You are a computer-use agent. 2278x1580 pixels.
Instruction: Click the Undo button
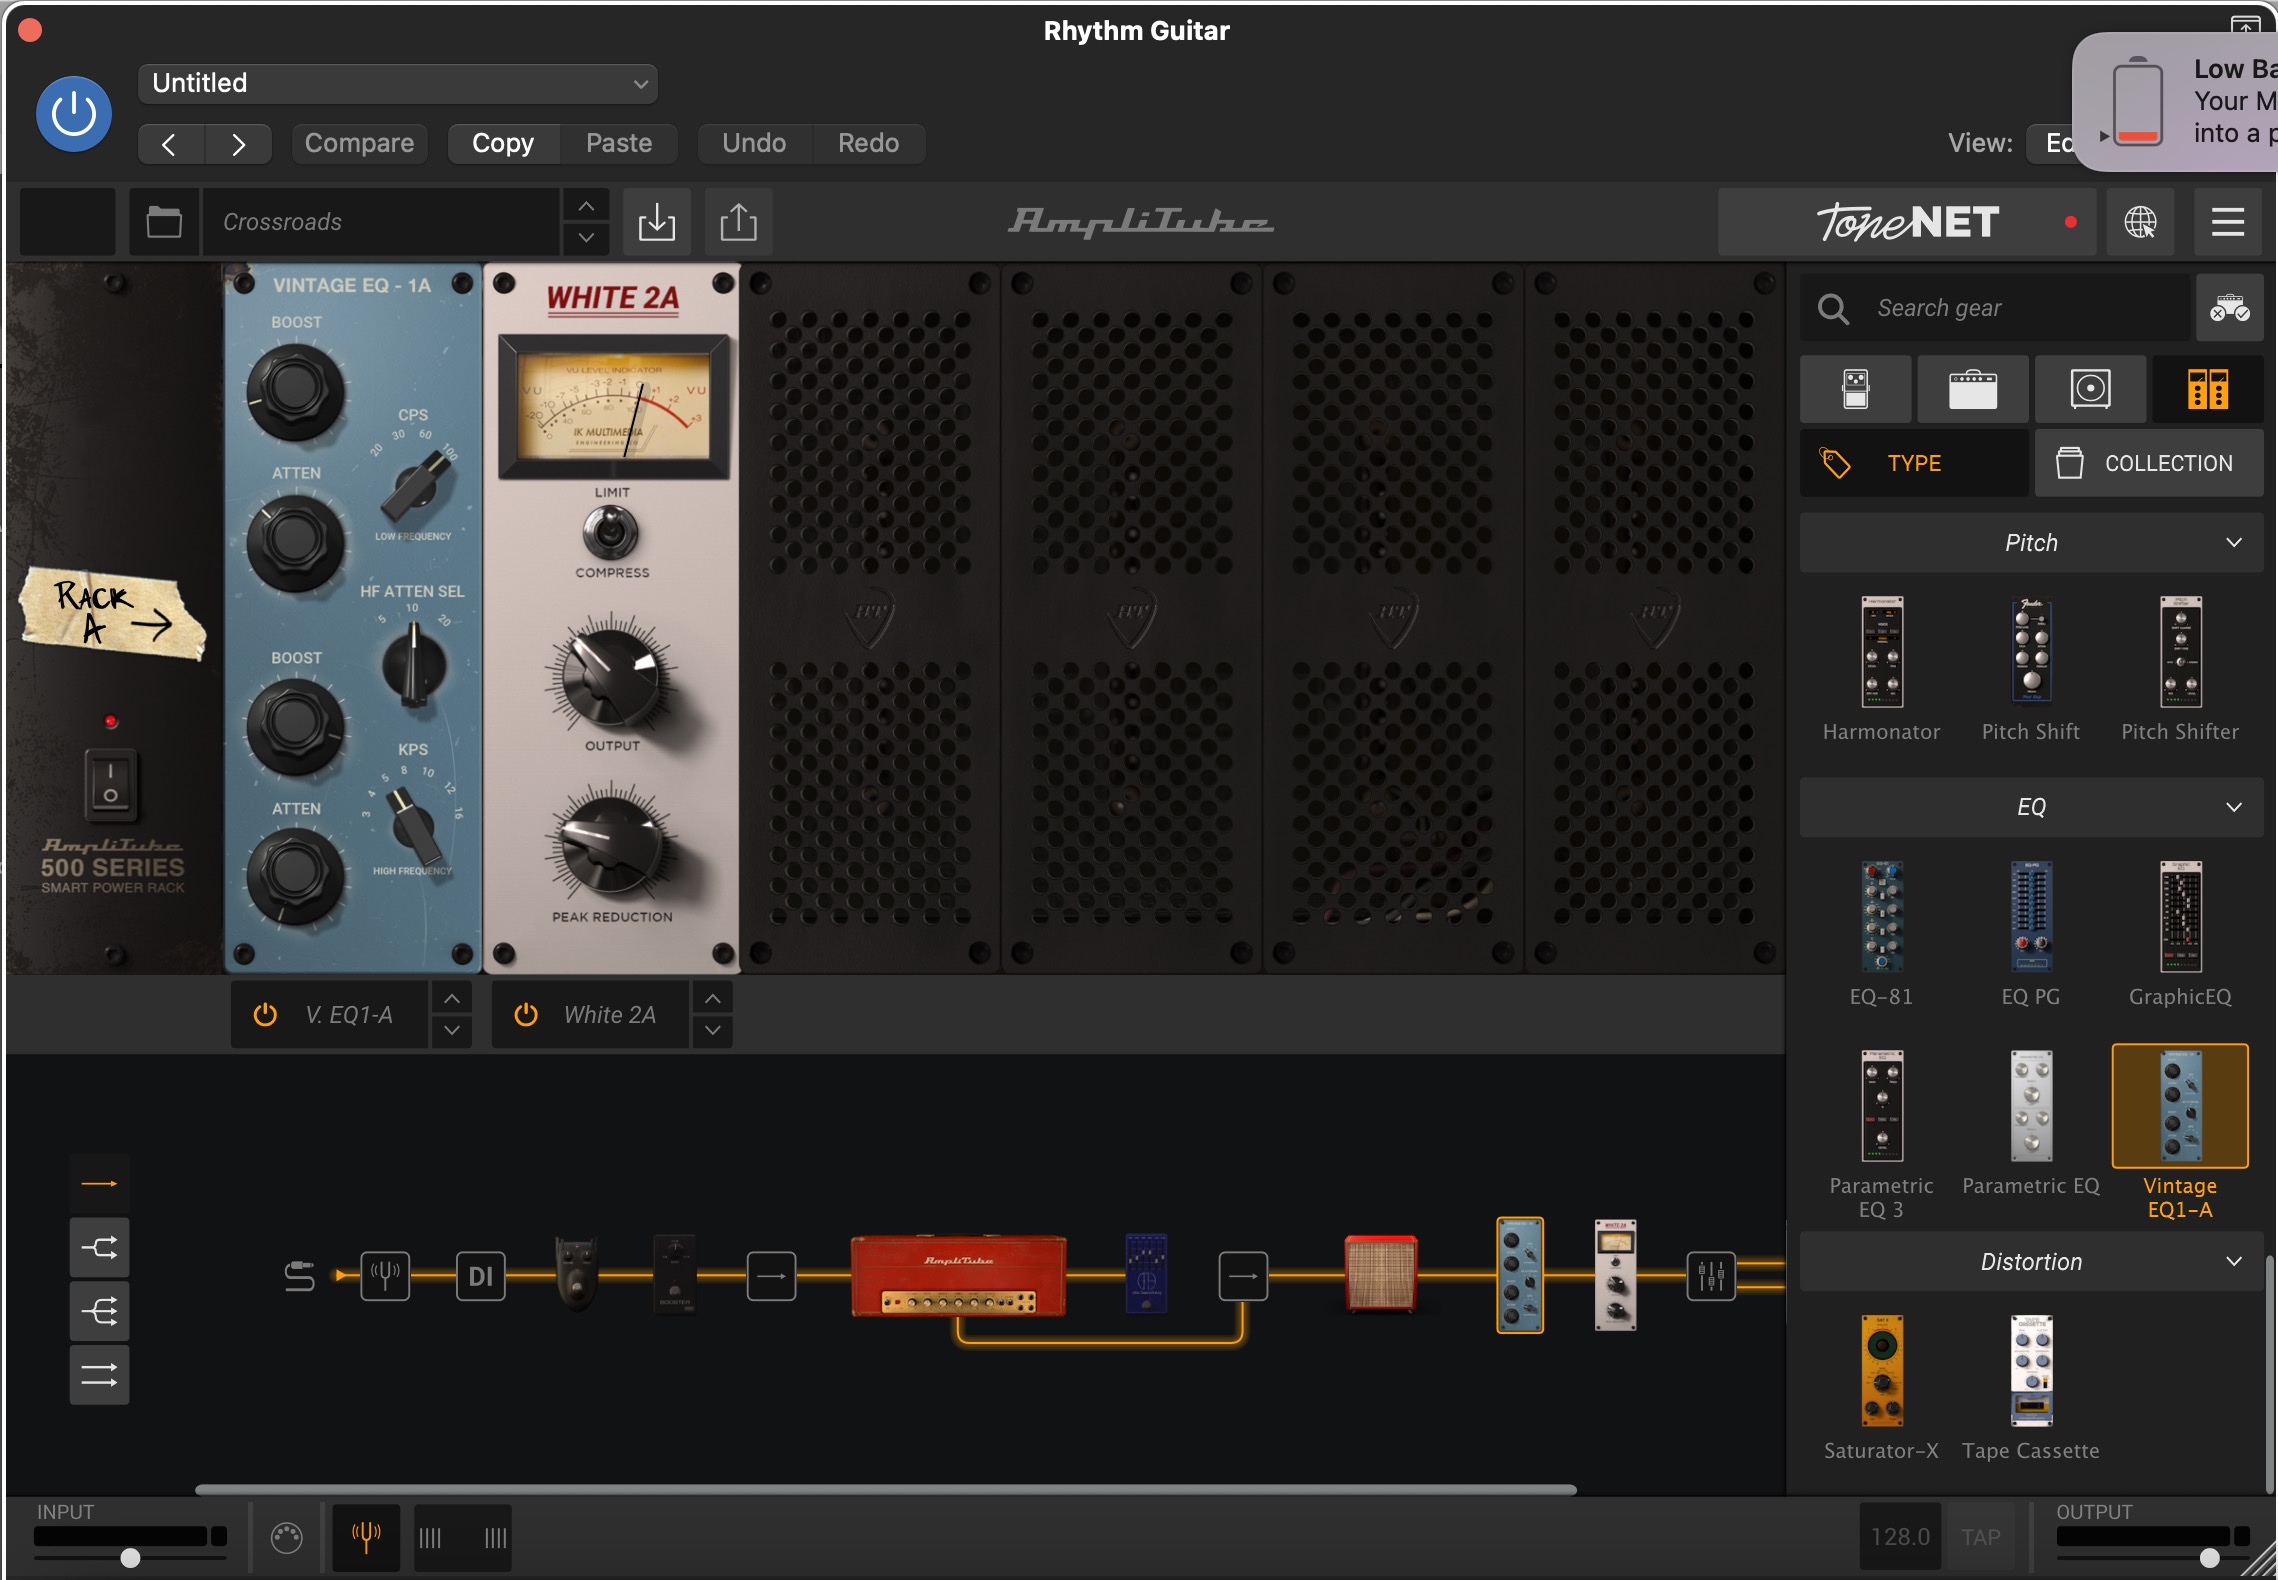754,144
